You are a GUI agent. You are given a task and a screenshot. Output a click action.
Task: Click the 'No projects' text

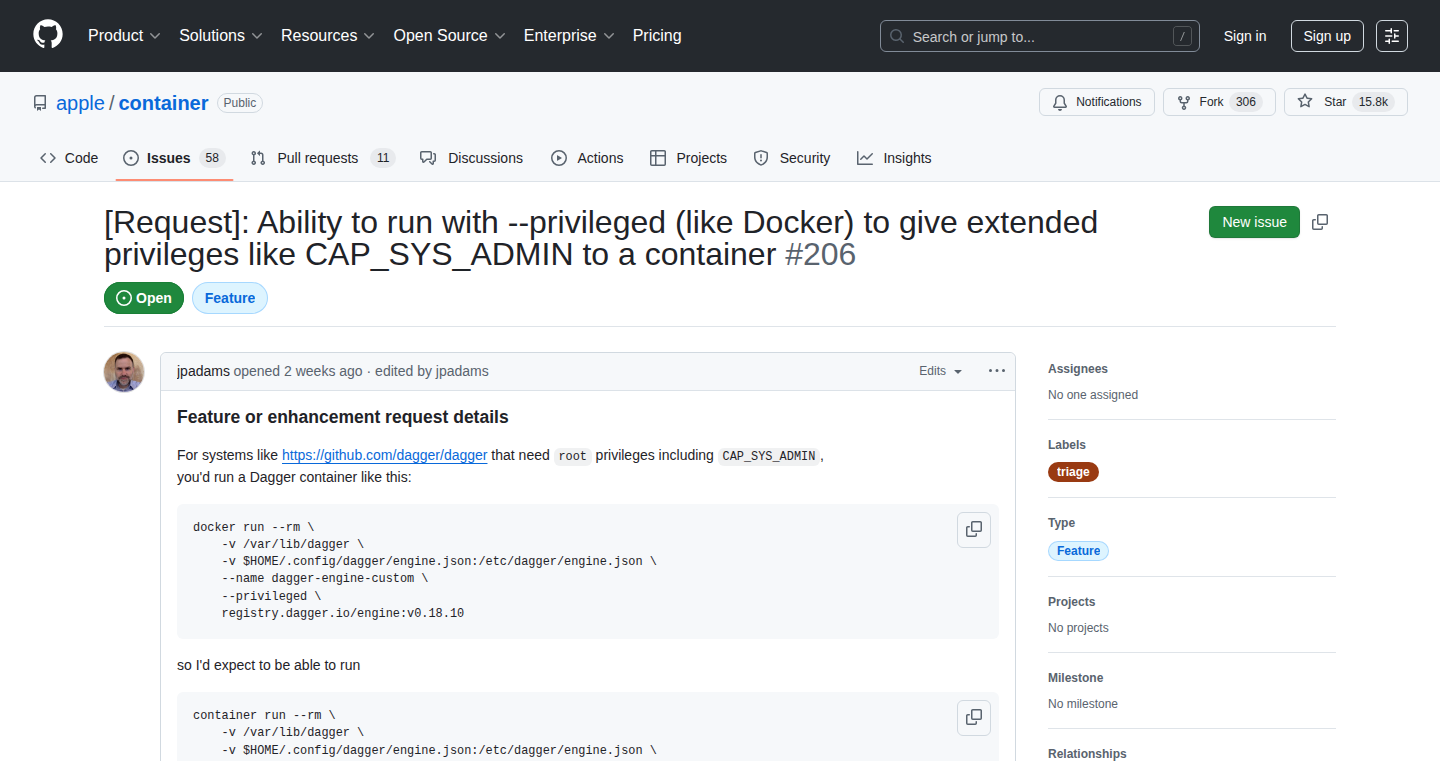[1078, 628]
